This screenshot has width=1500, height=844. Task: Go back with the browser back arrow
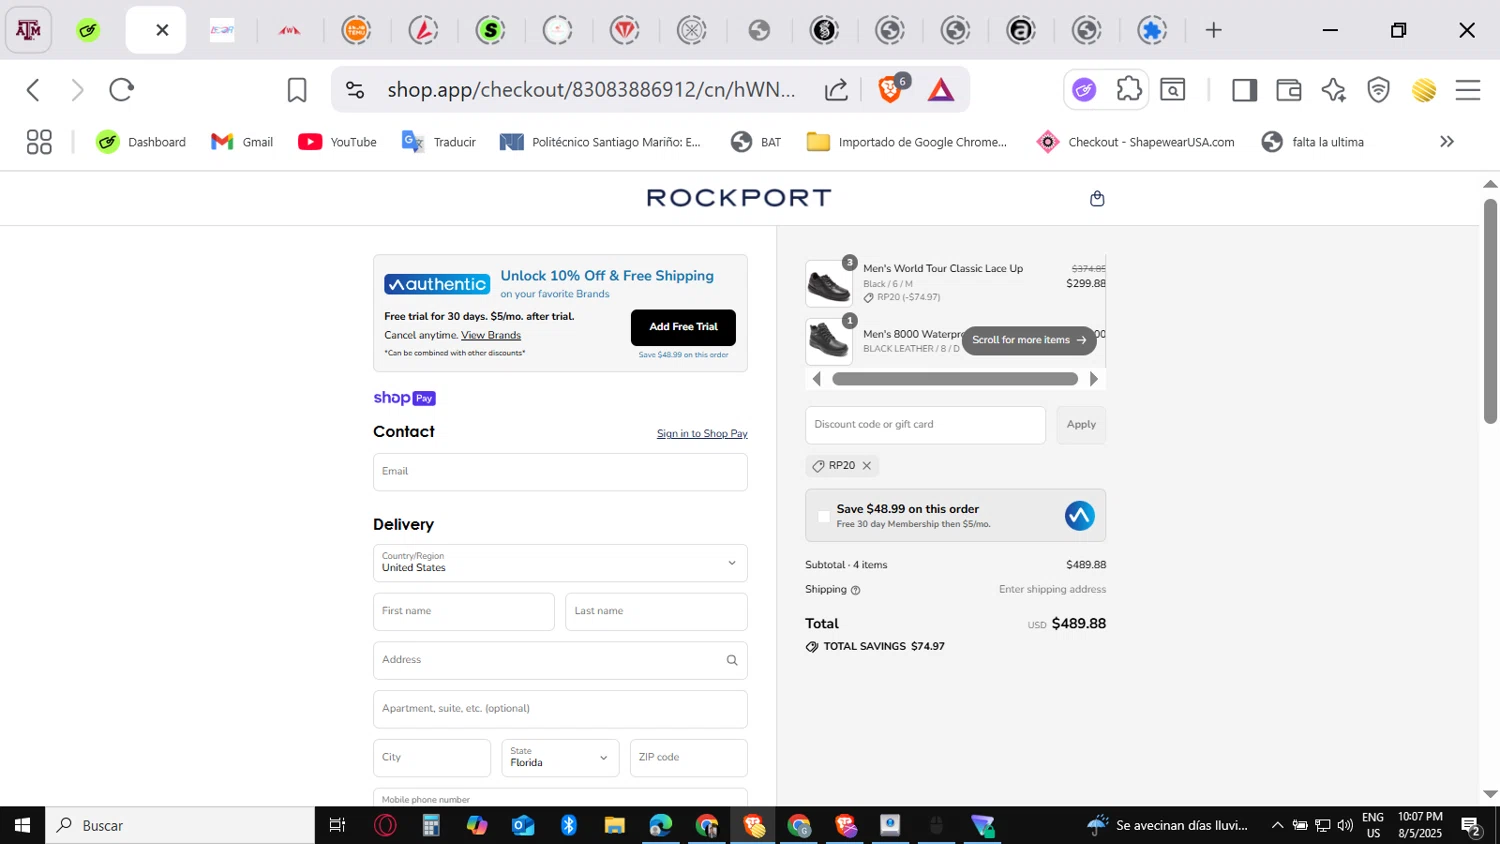point(33,90)
